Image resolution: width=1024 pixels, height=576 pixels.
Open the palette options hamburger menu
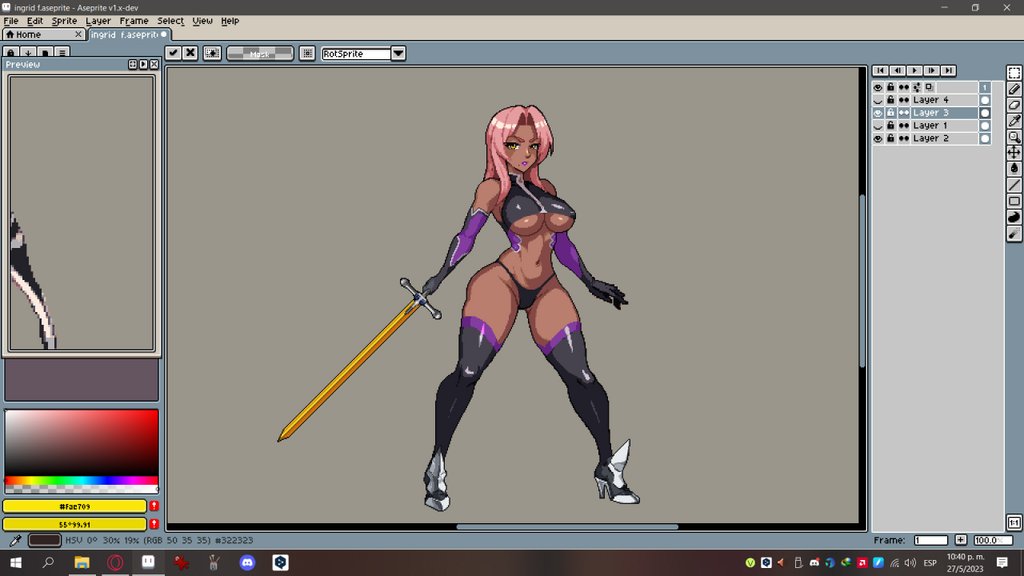pos(62,52)
